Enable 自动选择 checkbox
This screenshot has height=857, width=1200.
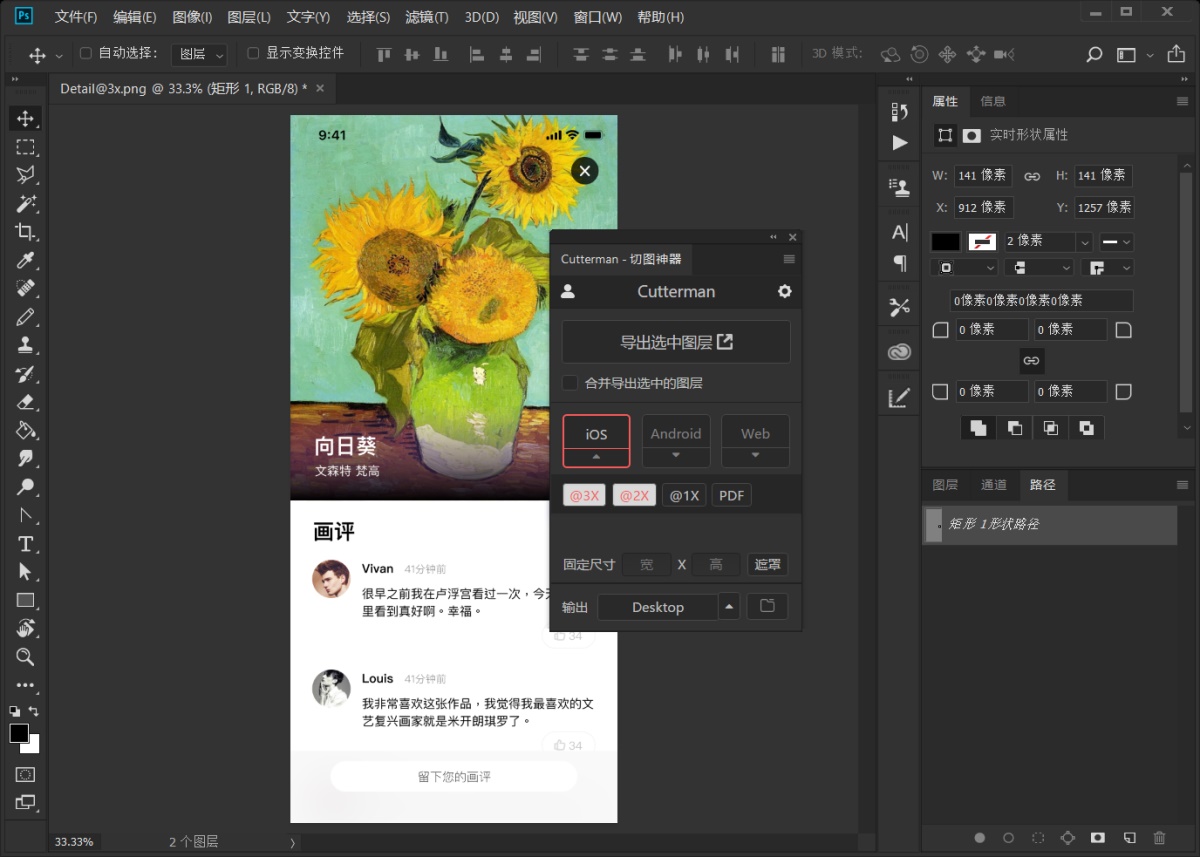(85, 53)
